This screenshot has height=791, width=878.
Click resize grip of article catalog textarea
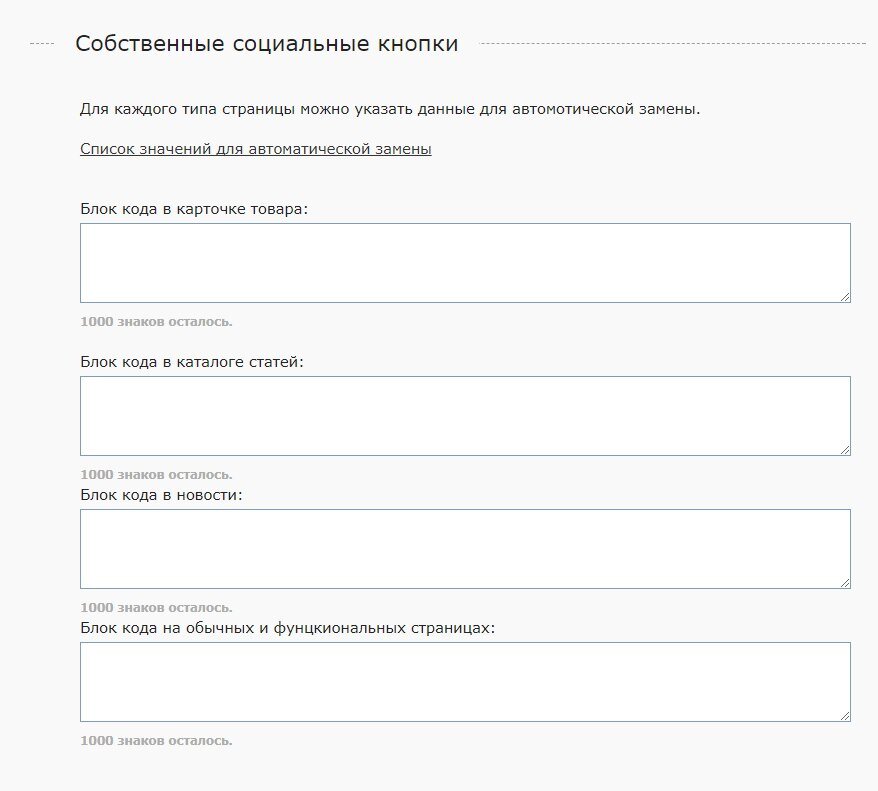[x=845, y=450]
